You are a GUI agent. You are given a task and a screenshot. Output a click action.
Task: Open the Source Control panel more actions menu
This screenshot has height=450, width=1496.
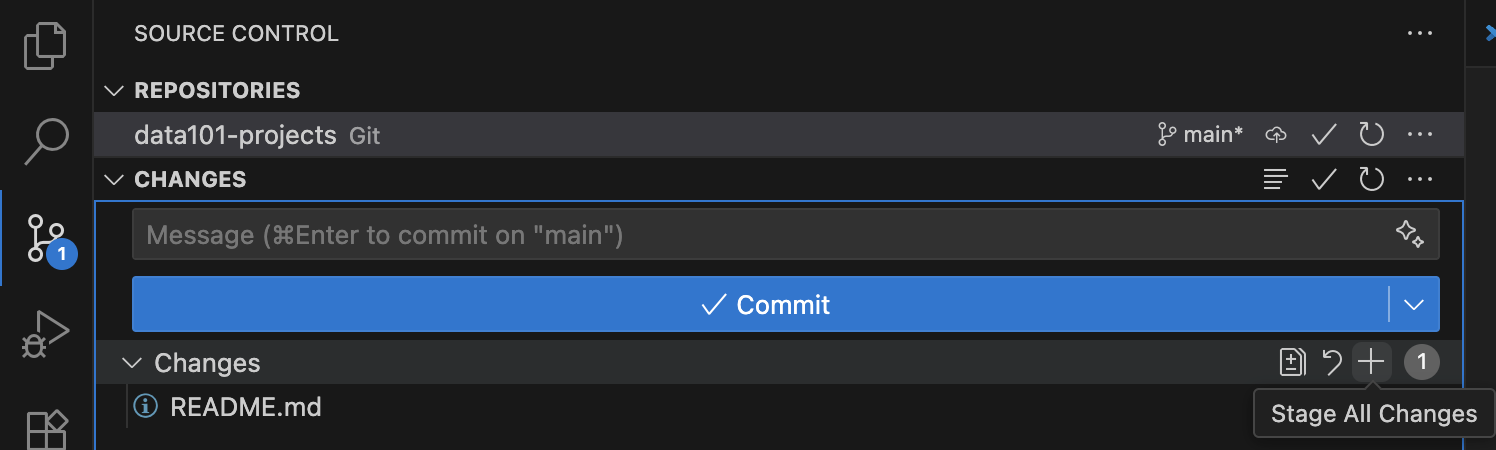1420,33
